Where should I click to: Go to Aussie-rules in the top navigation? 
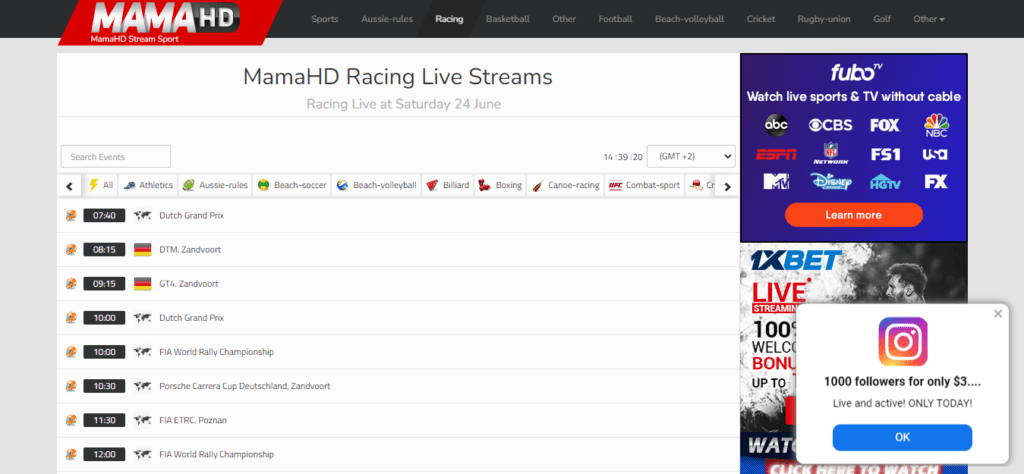coord(387,19)
